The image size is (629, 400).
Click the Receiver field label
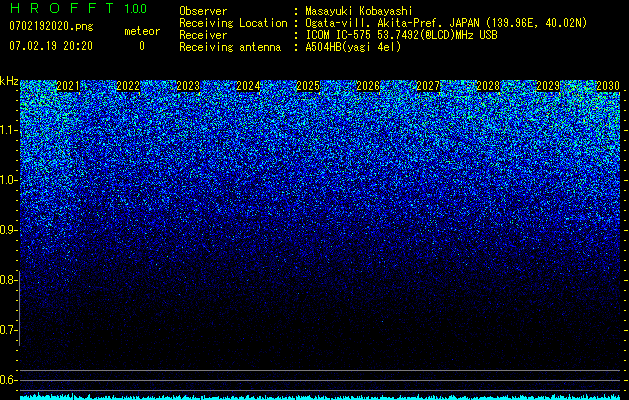pos(203,35)
